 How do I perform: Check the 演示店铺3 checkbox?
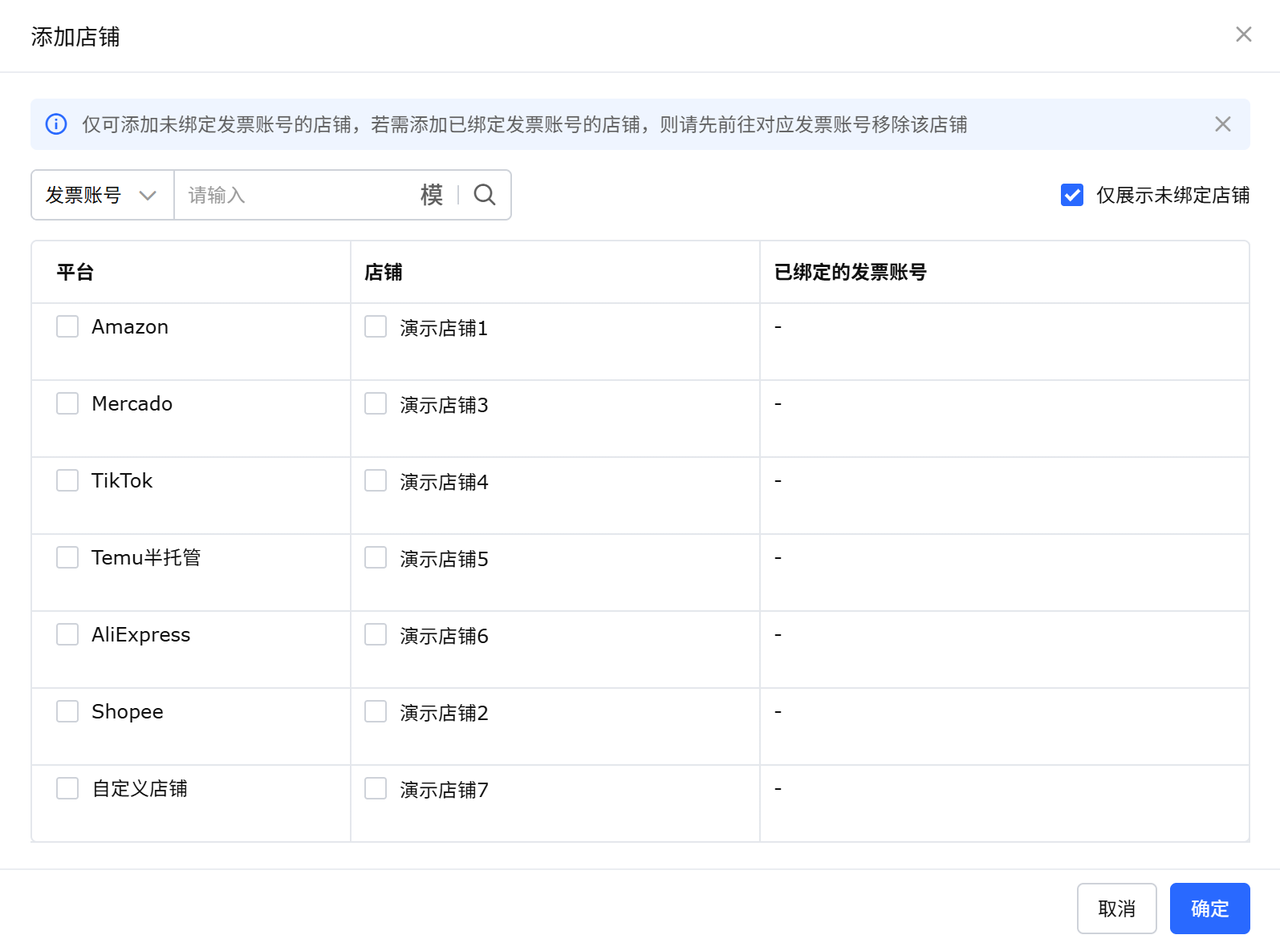click(x=375, y=404)
